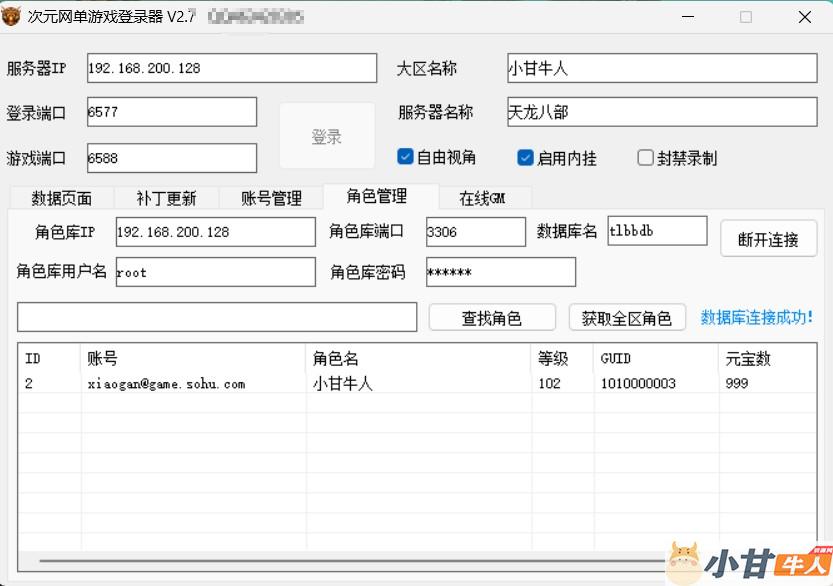Image resolution: width=833 pixels, height=586 pixels.
Task: Click the 数据库名 field showing tlbbdb
Action: tap(657, 231)
